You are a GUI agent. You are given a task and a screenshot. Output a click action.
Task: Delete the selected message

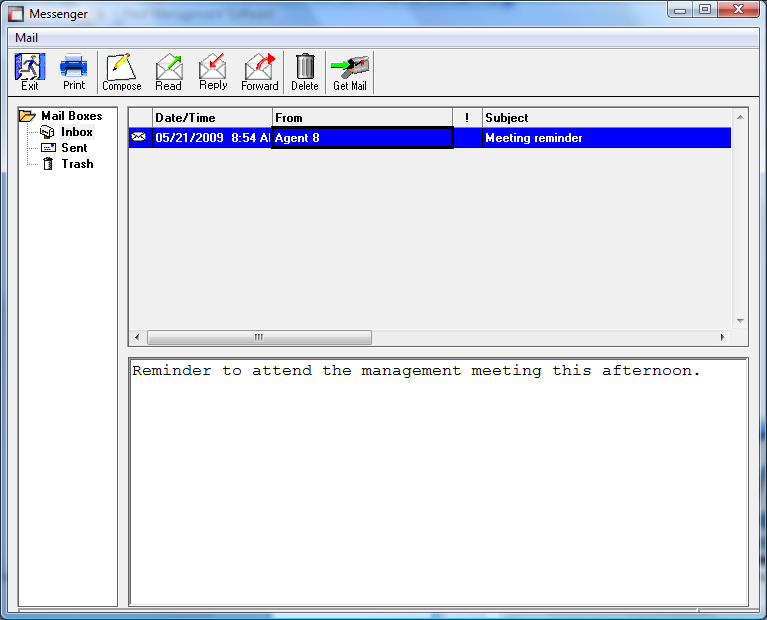pos(305,71)
